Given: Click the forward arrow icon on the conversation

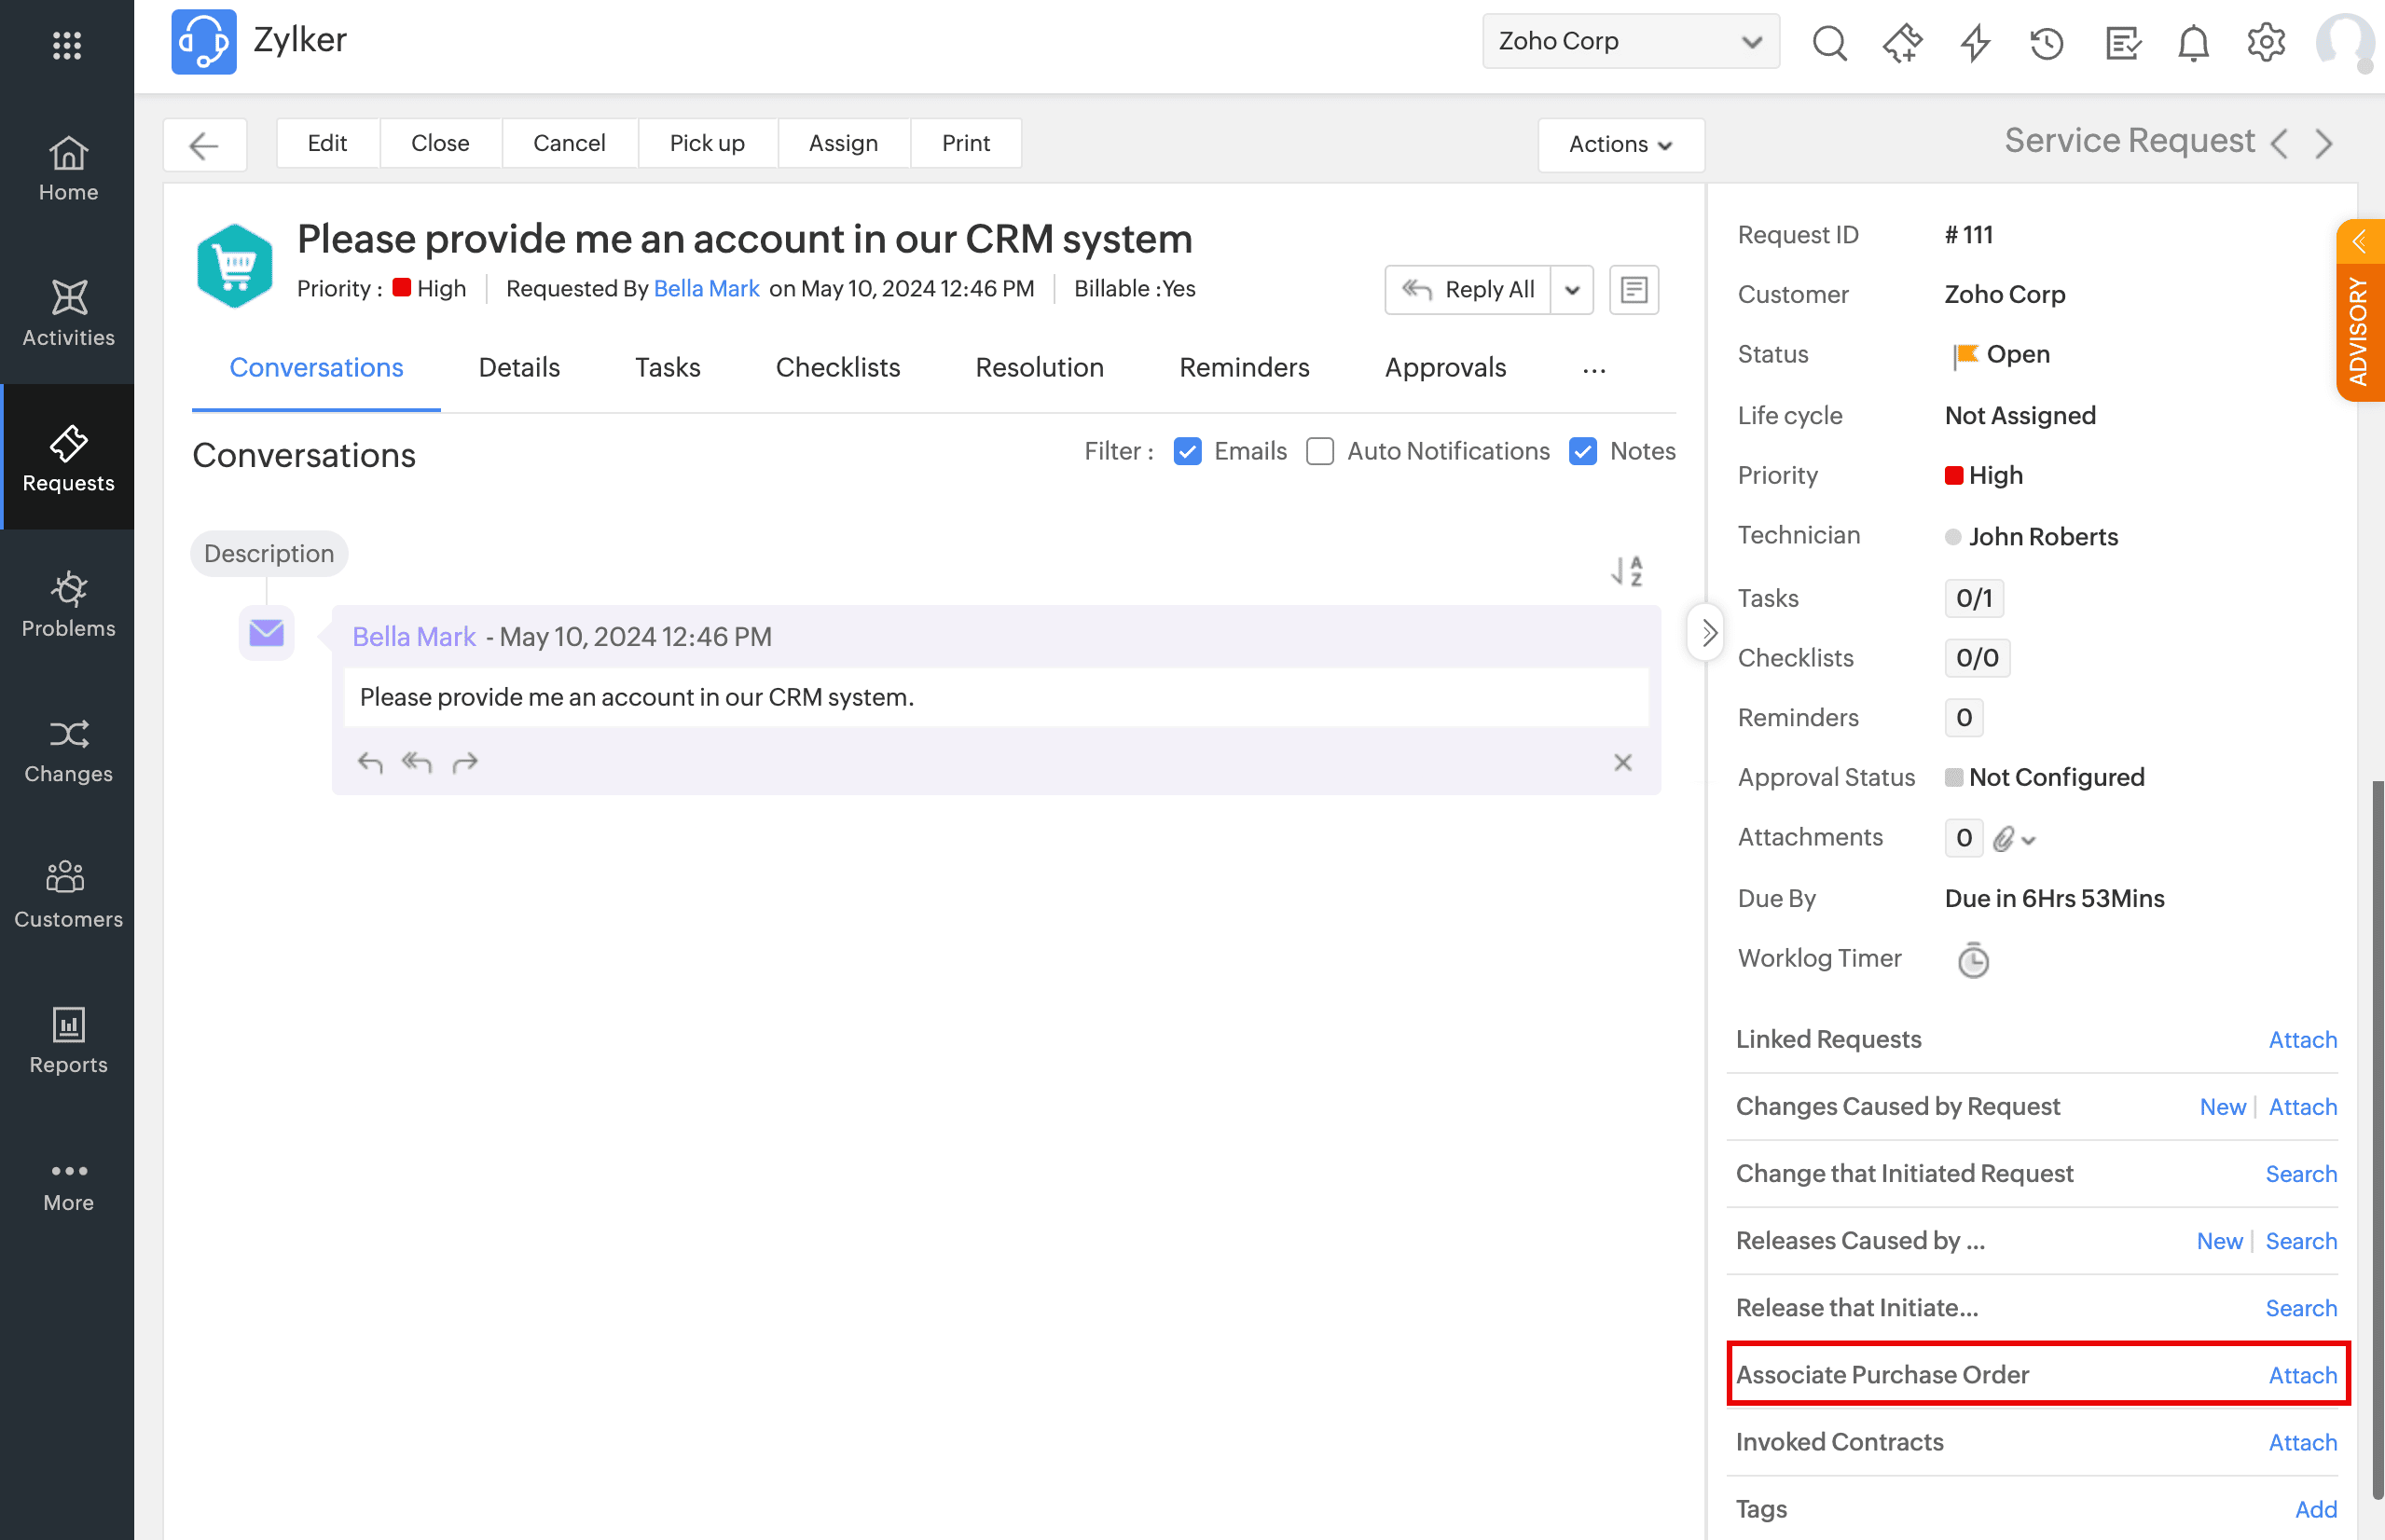Looking at the screenshot, I should pyautogui.click(x=465, y=763).
